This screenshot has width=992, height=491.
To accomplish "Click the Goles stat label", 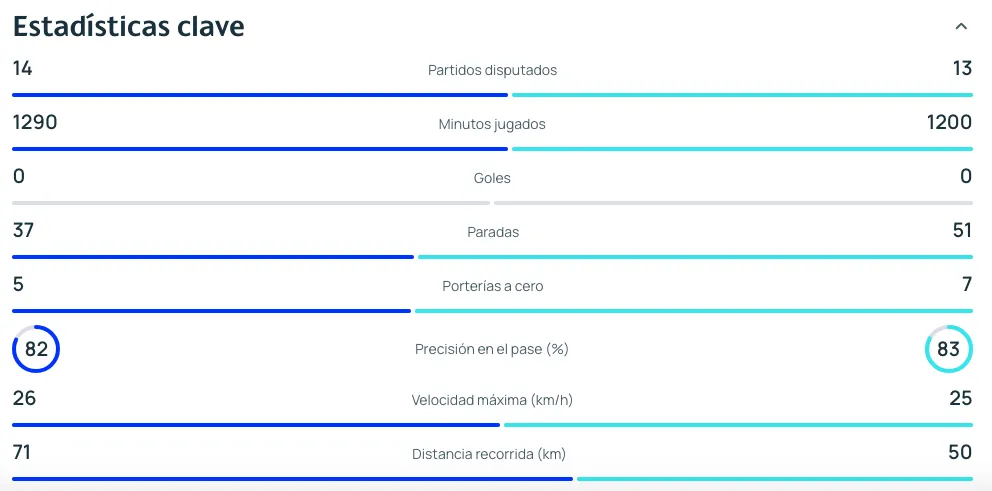I will coord(492,178).
